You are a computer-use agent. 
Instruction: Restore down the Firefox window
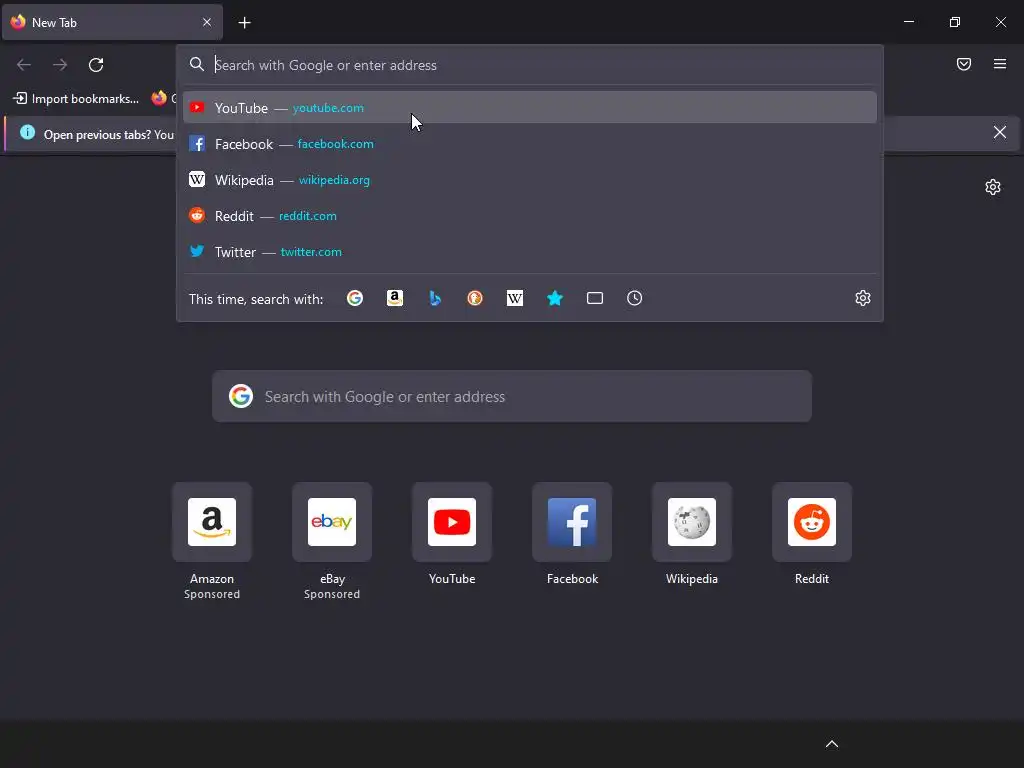click(955, 22)
